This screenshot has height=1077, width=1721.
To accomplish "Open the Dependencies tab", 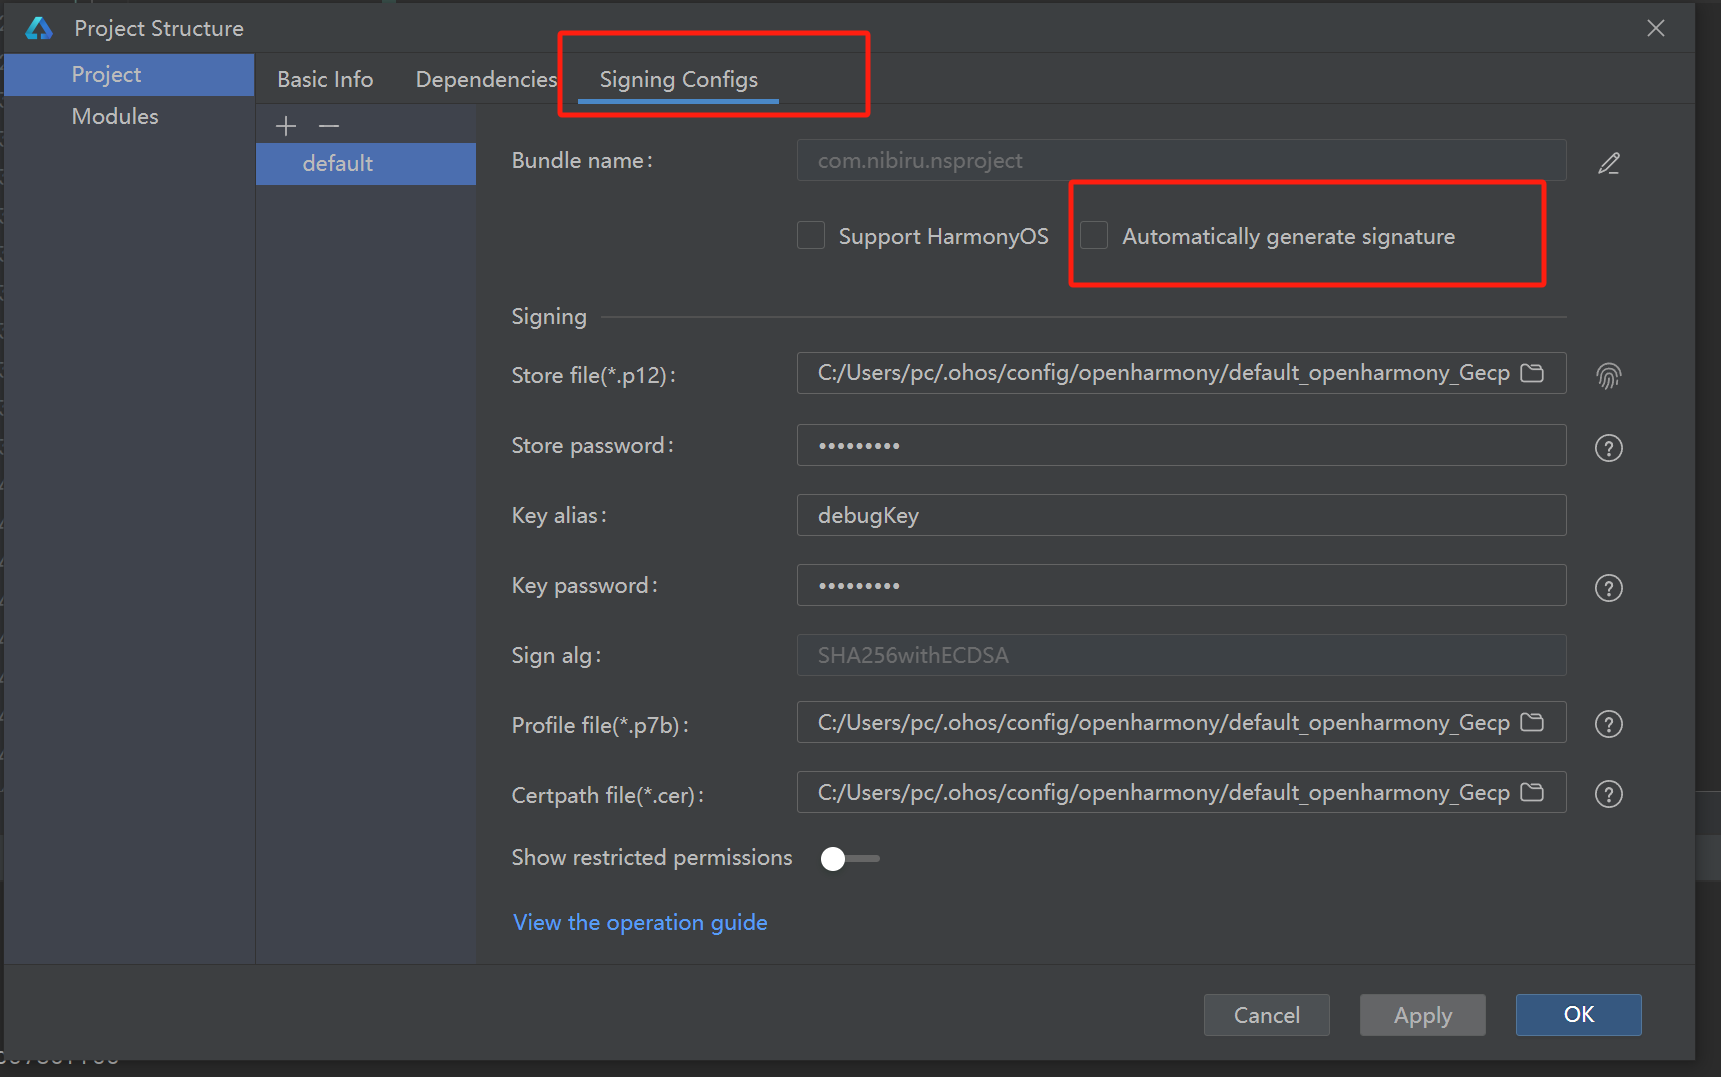I will (486, 79).
